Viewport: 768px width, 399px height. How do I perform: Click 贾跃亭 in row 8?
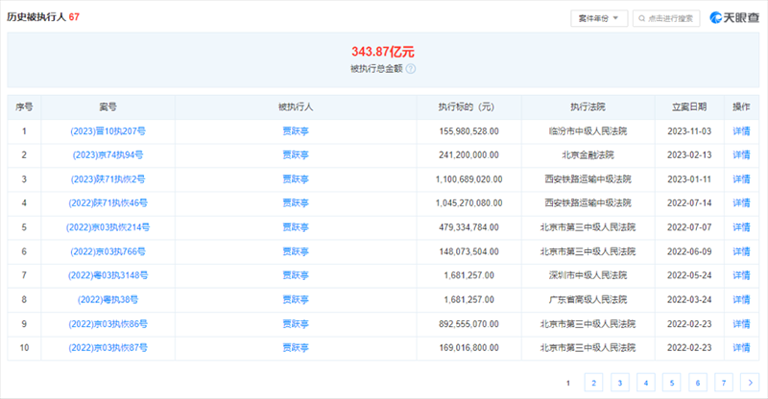[x=295, y=300]
